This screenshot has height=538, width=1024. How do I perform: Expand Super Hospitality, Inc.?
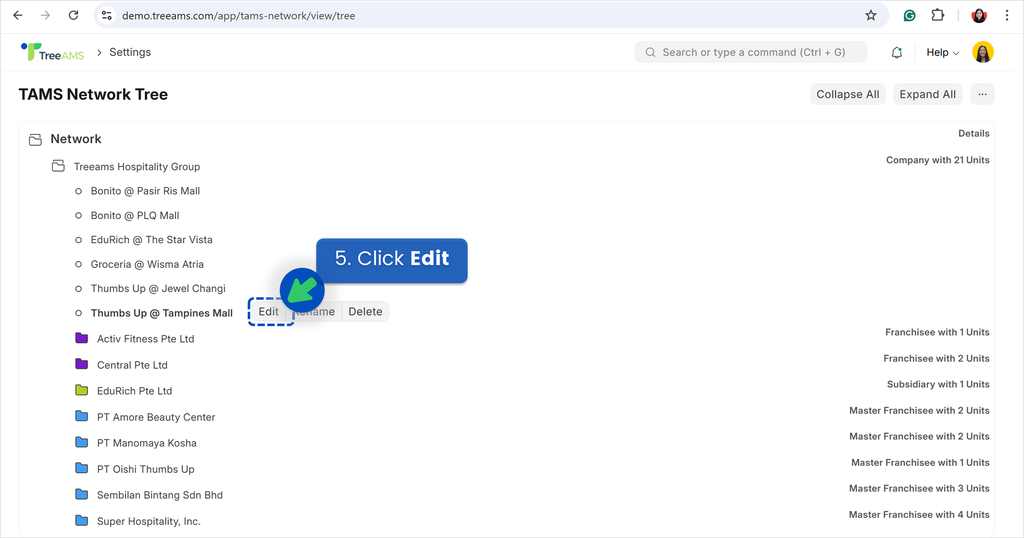click(149, 521)
